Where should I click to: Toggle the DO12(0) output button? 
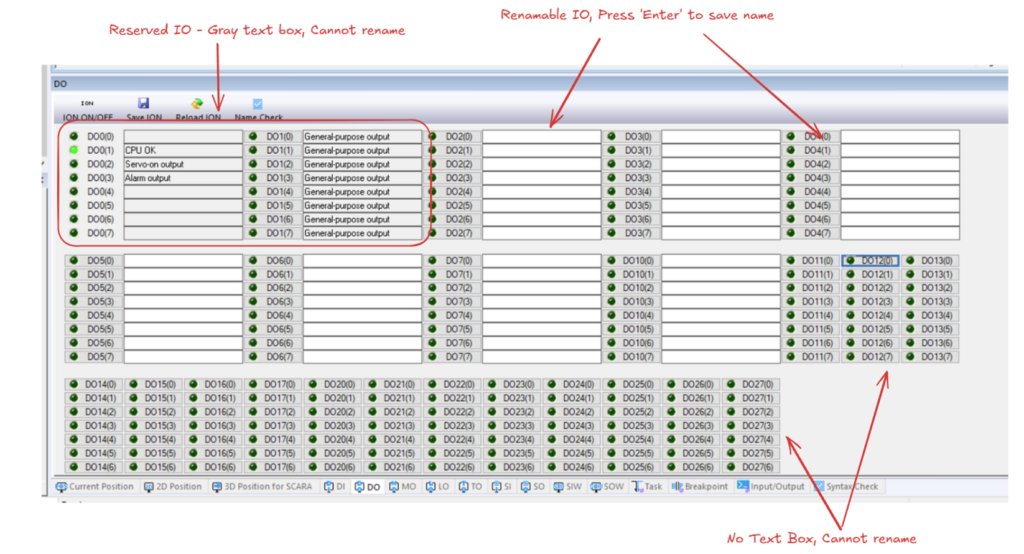(x=870, y=260)
